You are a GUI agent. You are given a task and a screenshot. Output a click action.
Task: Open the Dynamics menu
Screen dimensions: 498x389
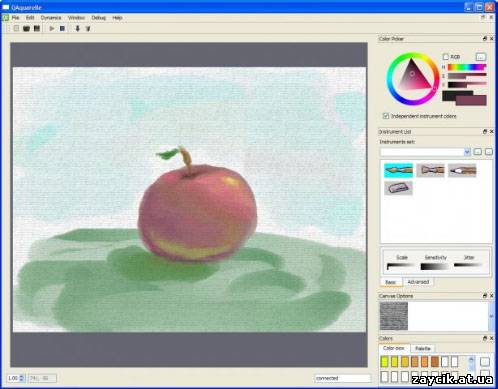(x=51, y=18)
